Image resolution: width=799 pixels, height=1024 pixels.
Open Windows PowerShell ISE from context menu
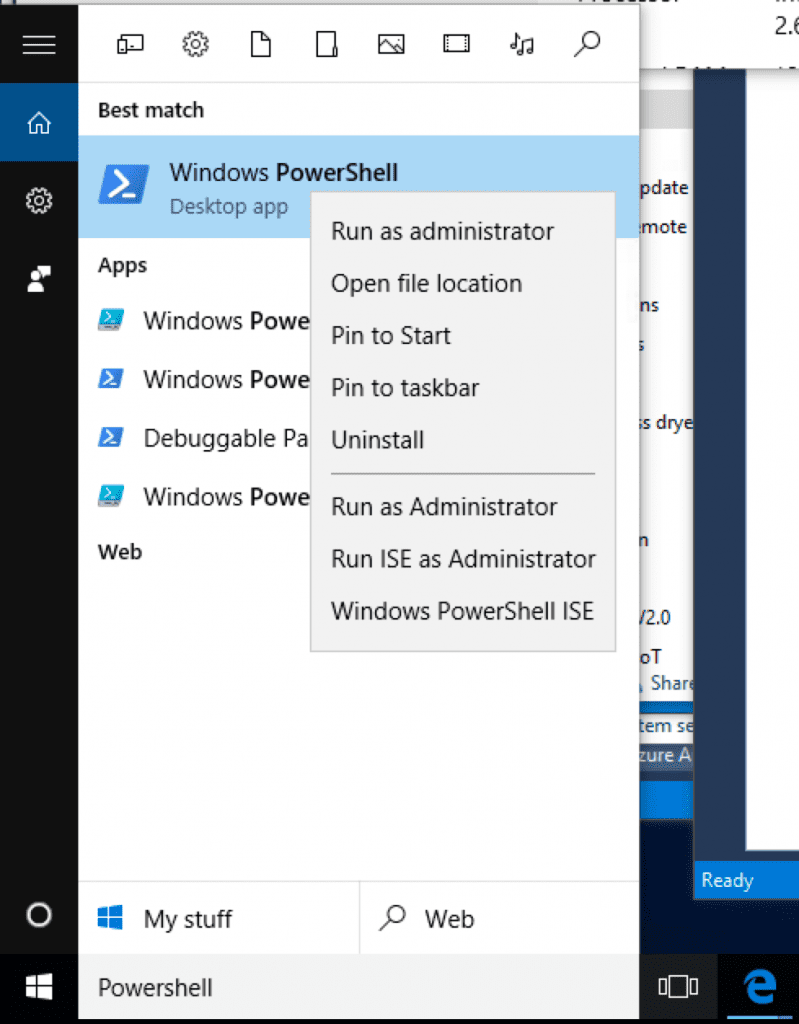tap(463, 611)
